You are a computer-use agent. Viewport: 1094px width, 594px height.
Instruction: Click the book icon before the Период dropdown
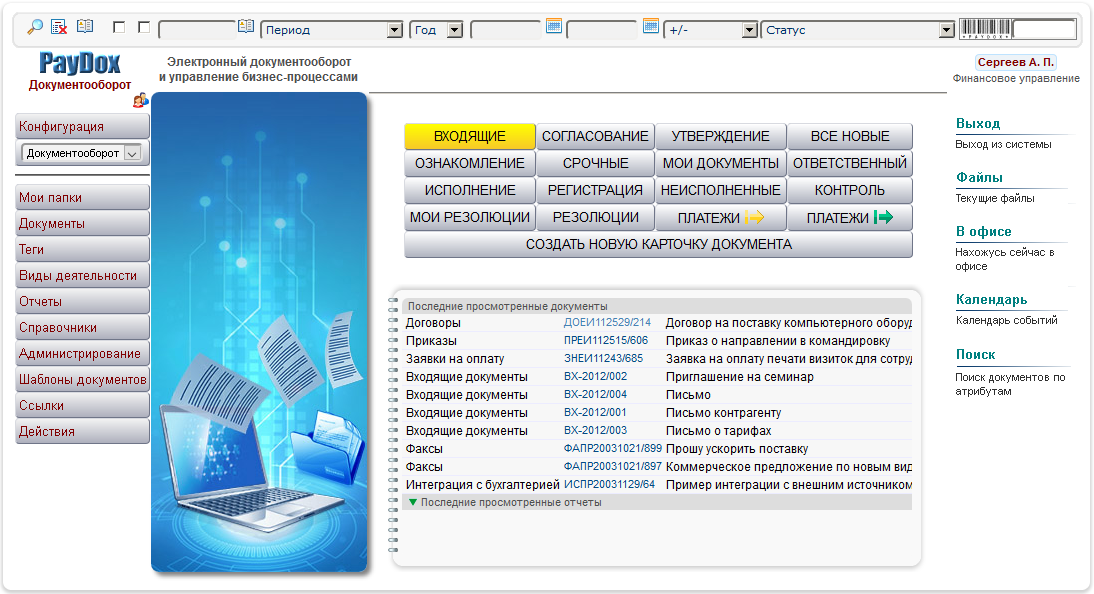point(246,27)
